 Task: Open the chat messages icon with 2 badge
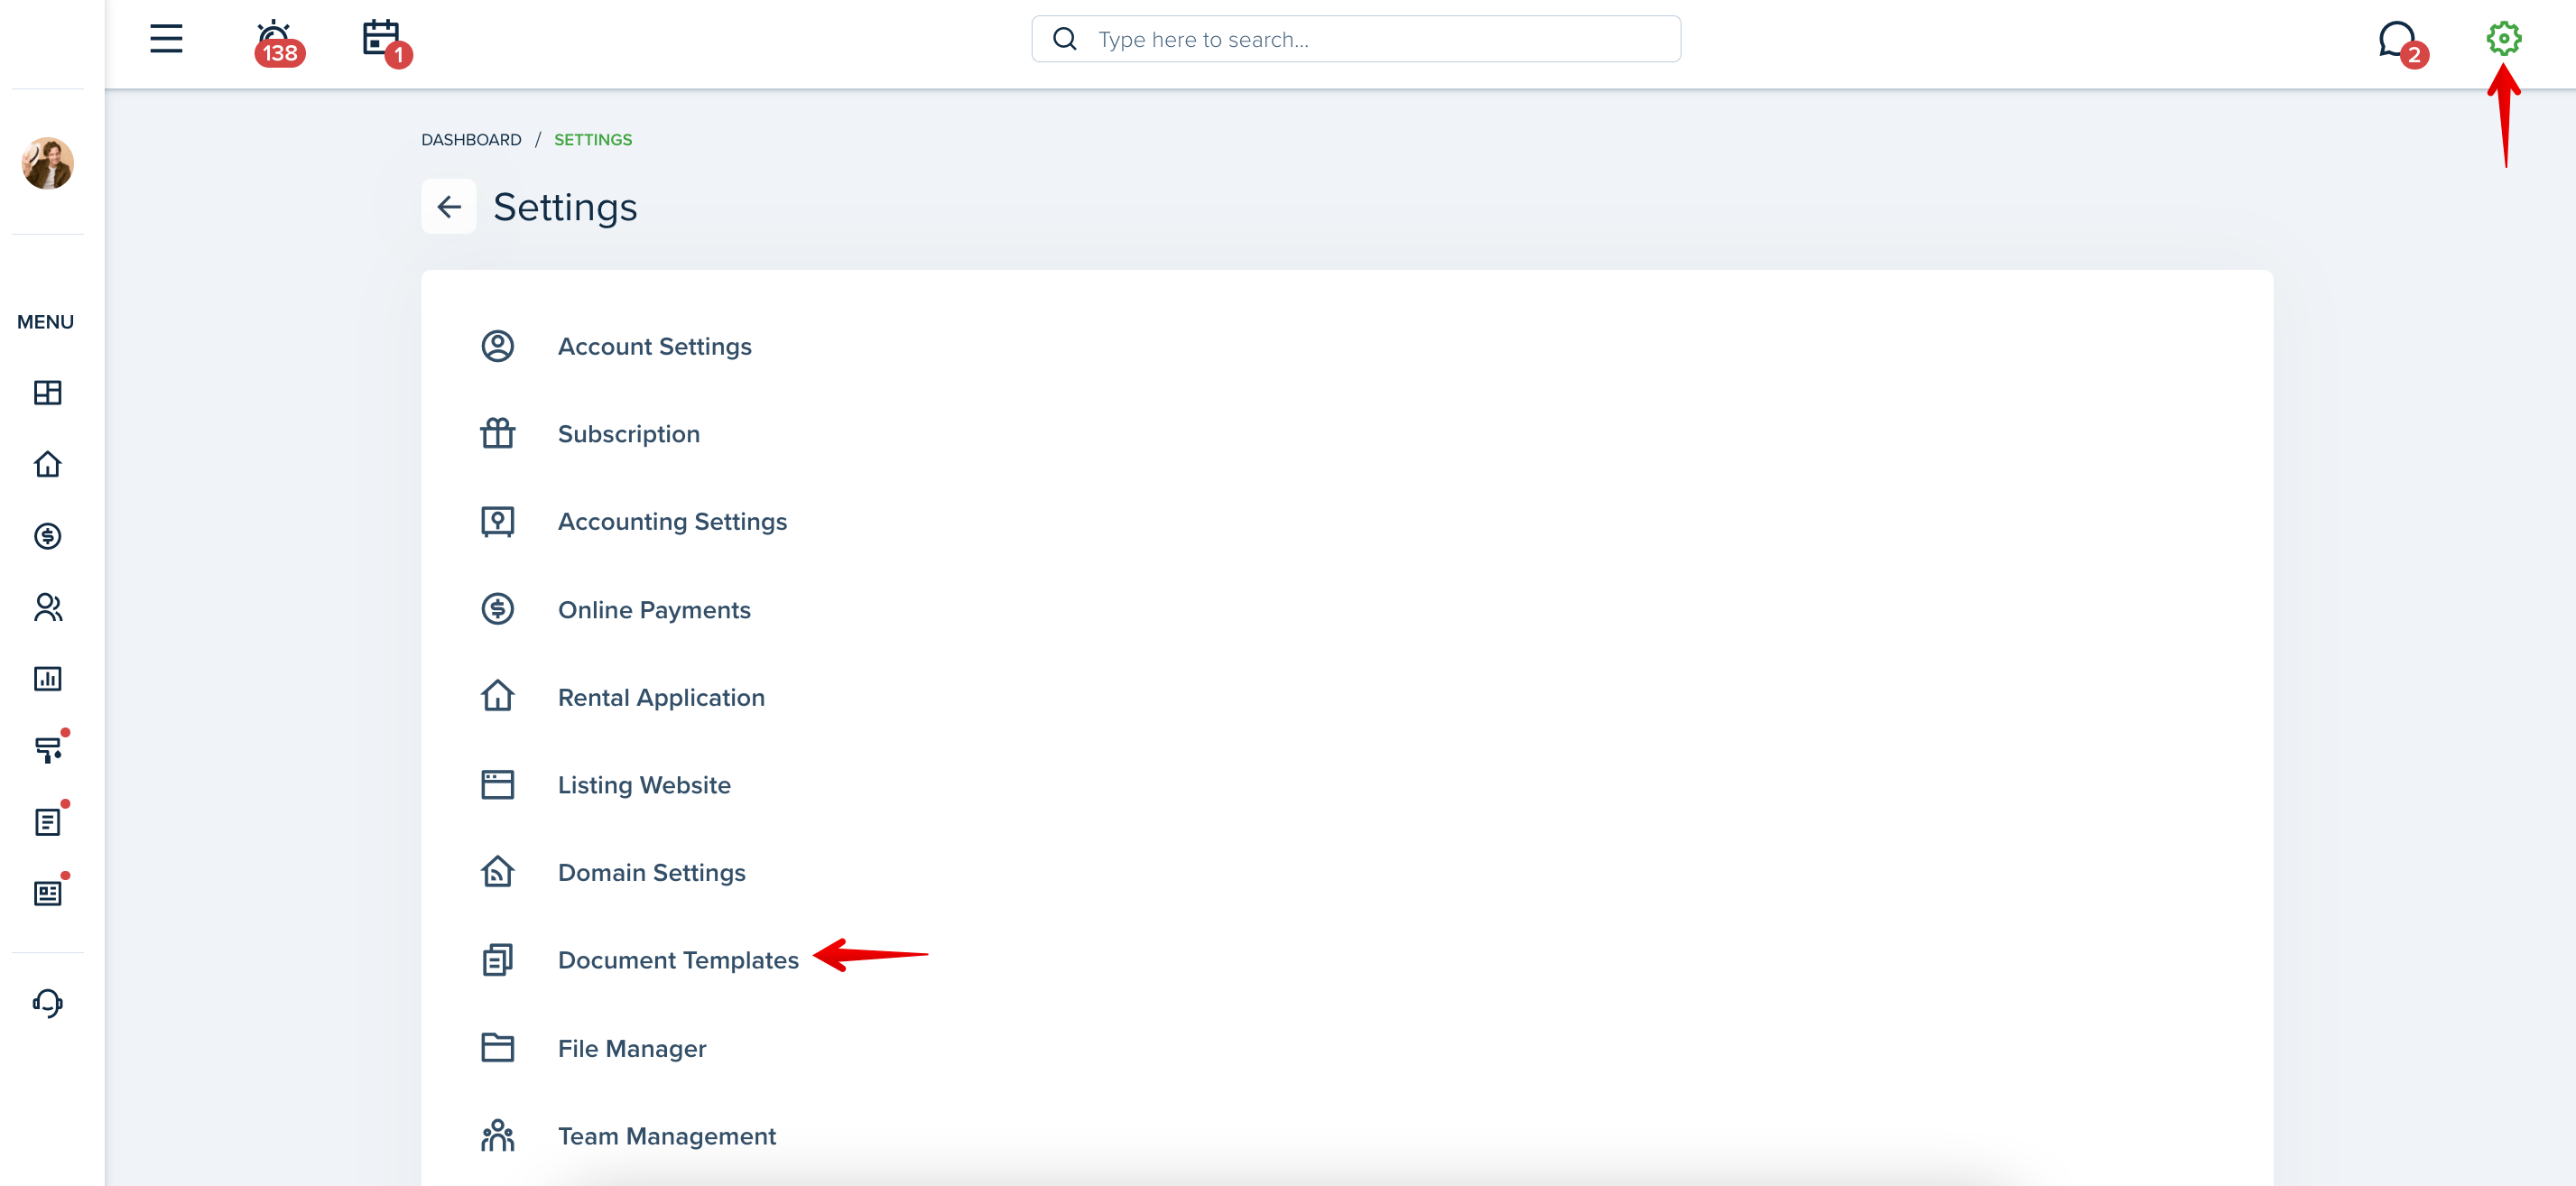[2402, 43]
